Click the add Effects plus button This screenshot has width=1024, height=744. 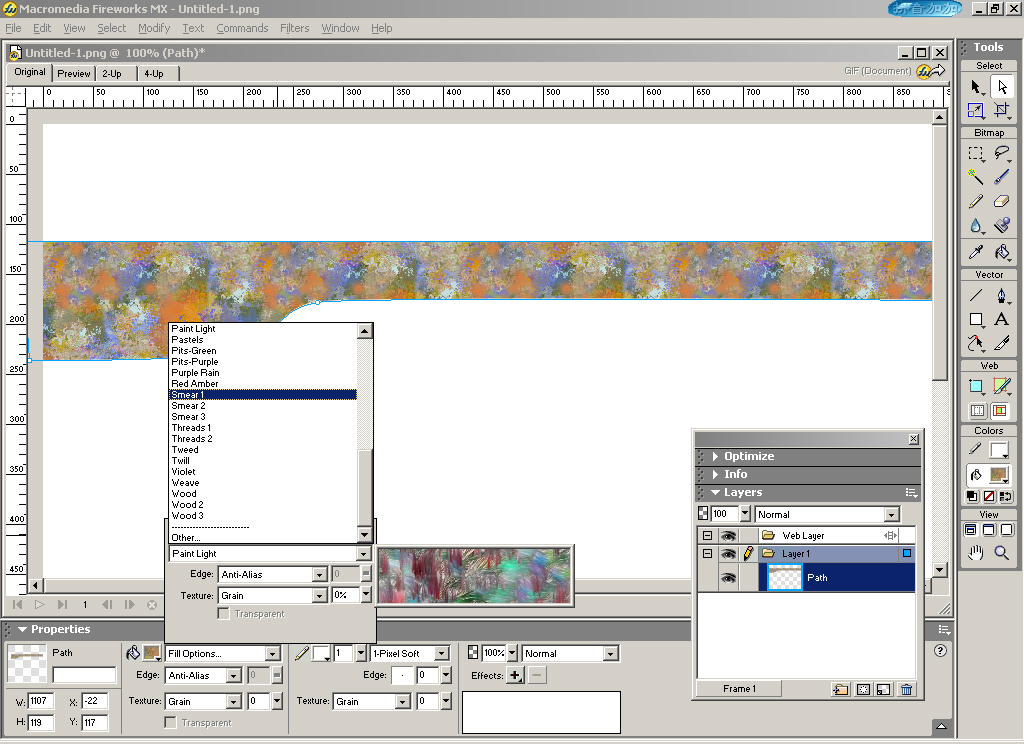pos(515,675)
